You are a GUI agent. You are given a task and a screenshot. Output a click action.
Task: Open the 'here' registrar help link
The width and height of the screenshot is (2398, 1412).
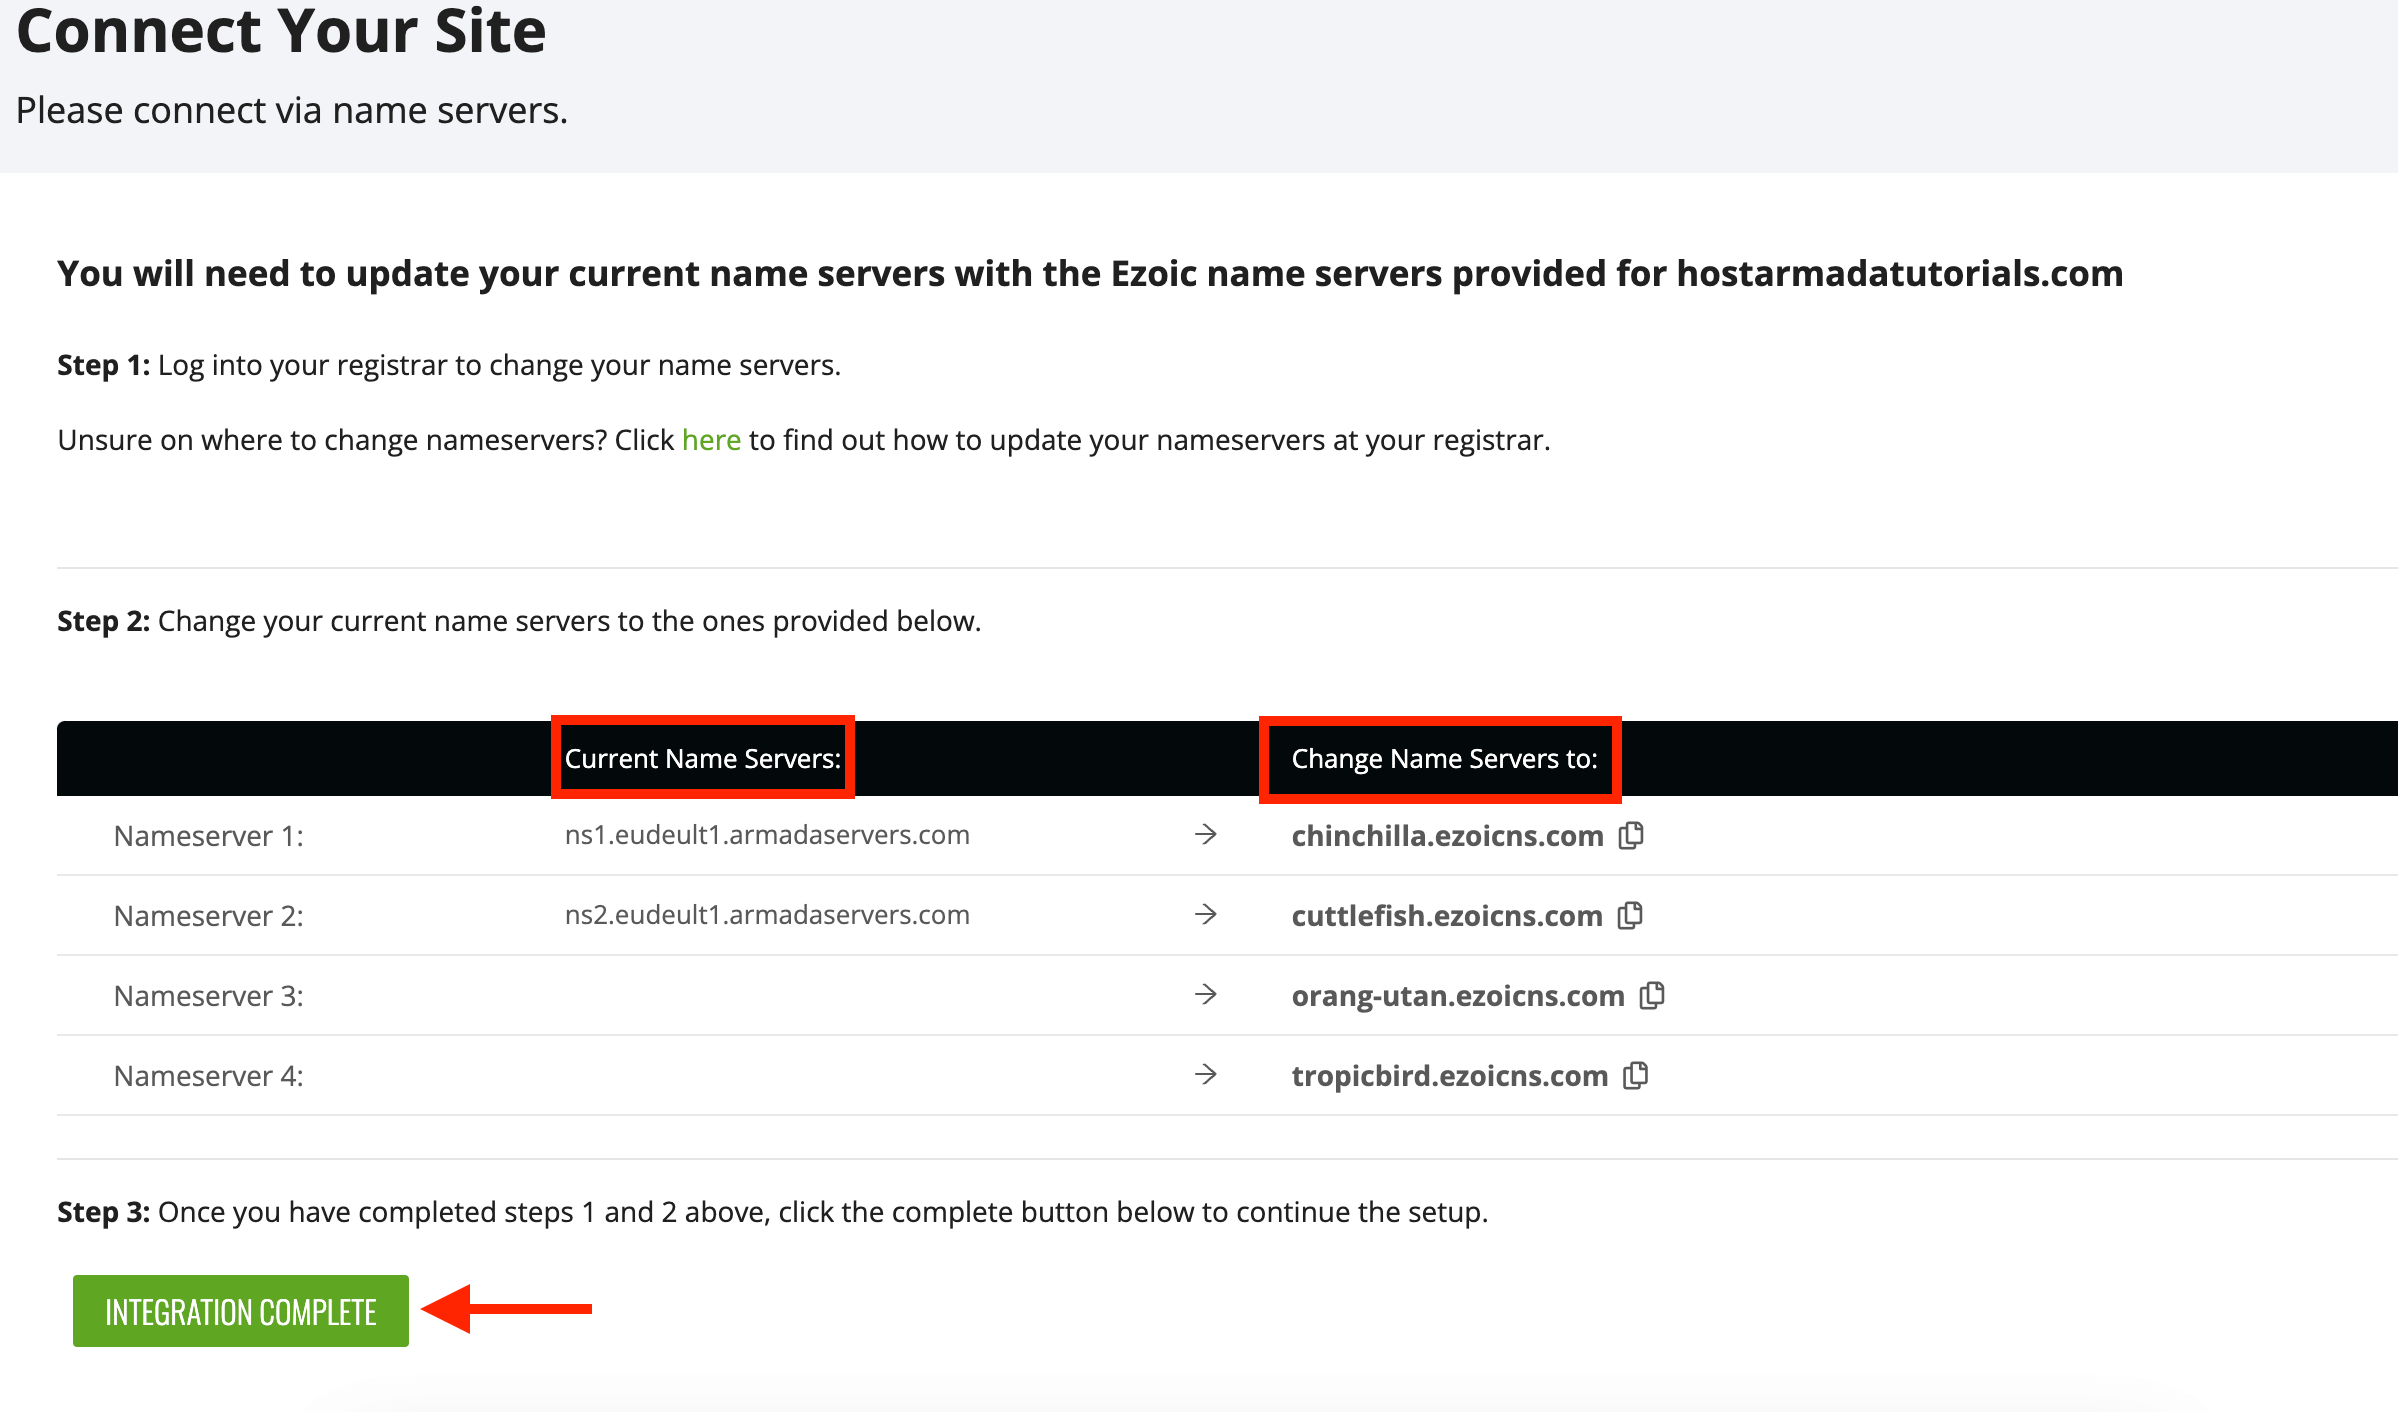711,440
